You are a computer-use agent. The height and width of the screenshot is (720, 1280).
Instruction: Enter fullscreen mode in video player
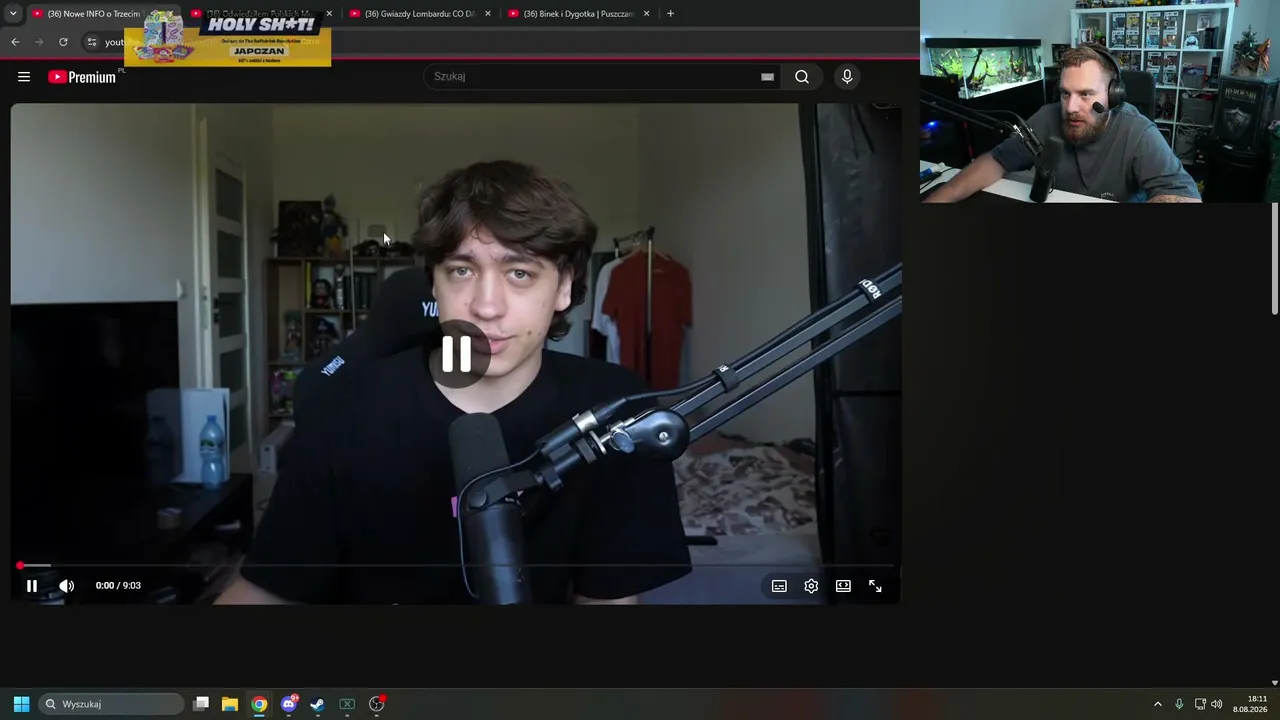pyautogui.click(x=875, y=586)
